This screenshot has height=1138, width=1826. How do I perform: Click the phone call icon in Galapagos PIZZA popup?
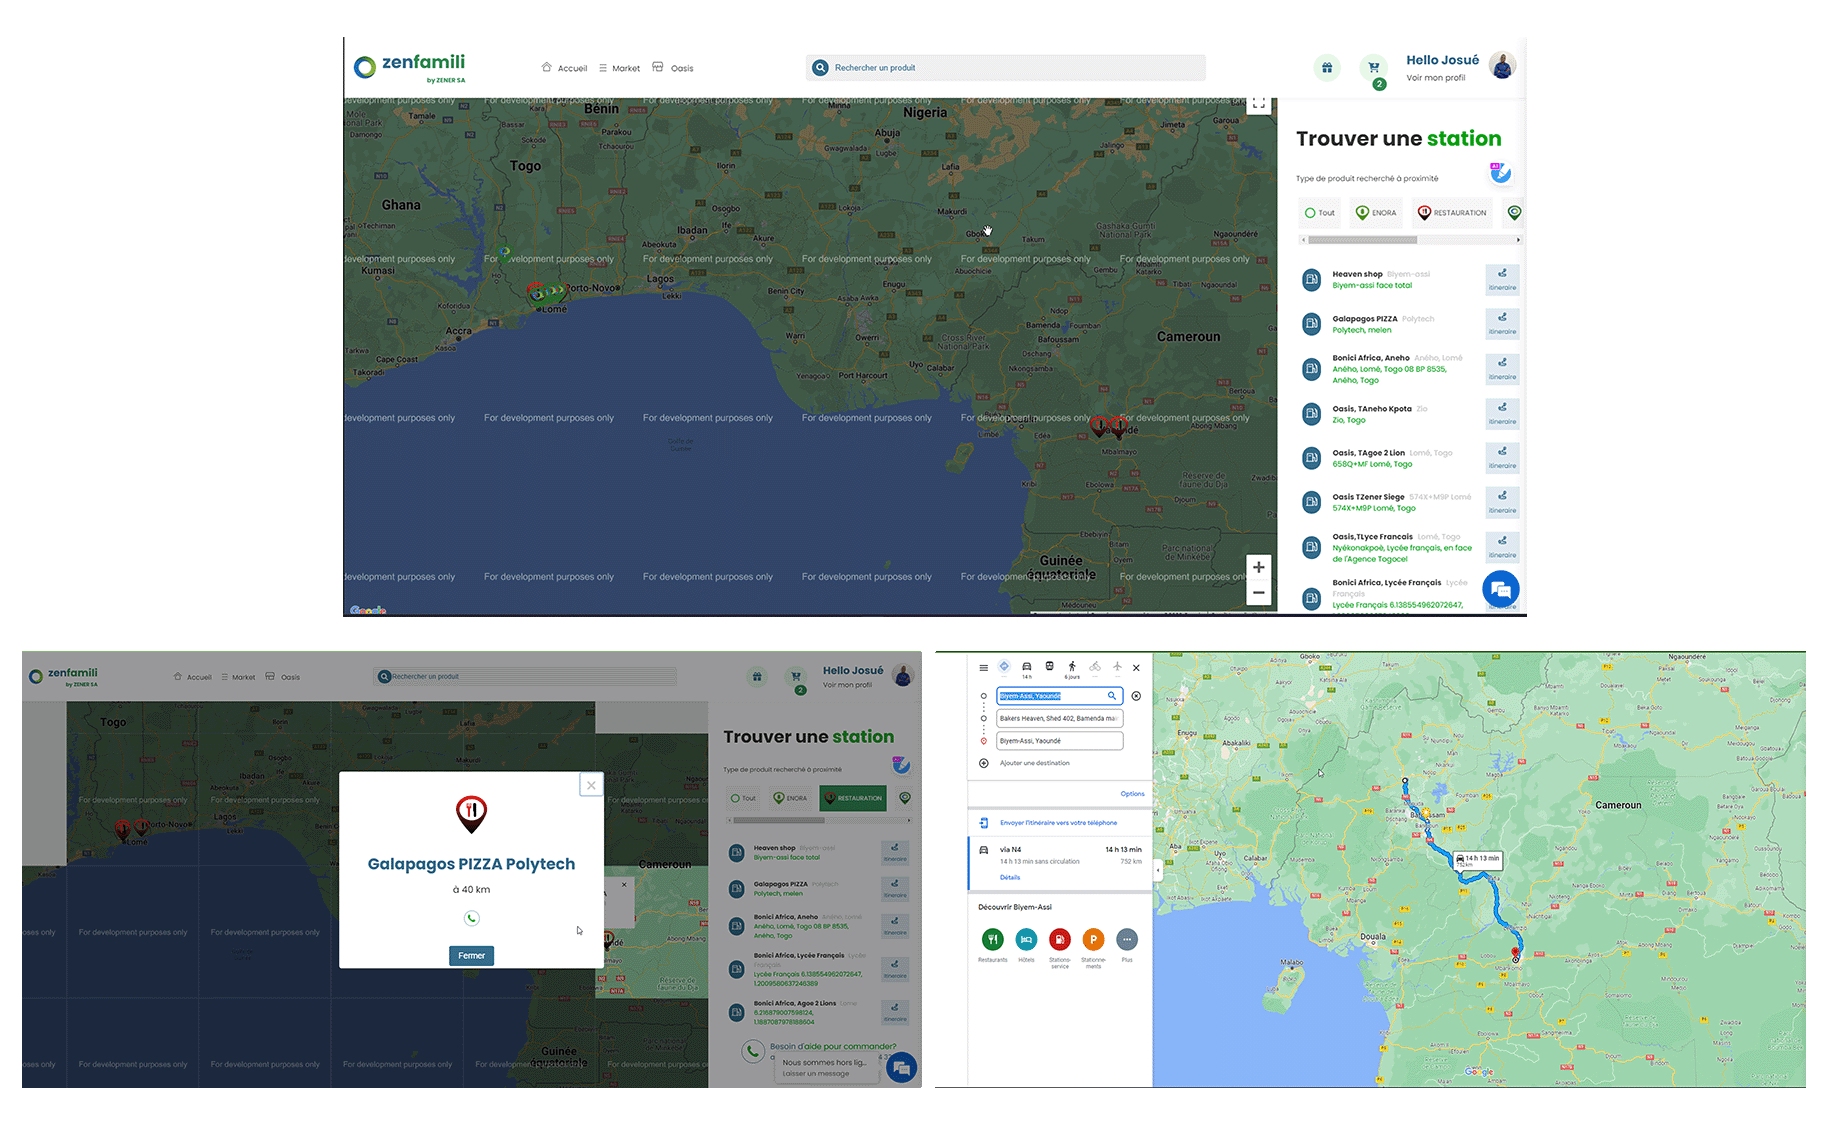pos(472,918)
